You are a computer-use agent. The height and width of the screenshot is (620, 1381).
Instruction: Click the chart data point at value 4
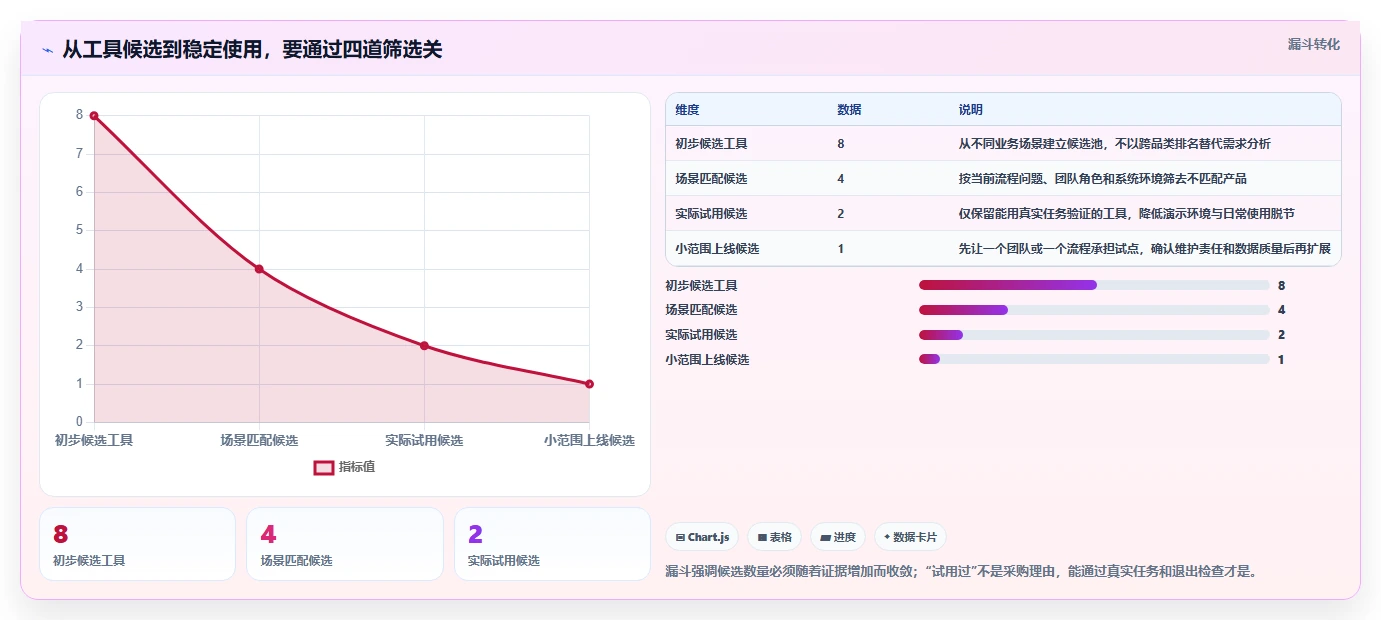(259, 269)
